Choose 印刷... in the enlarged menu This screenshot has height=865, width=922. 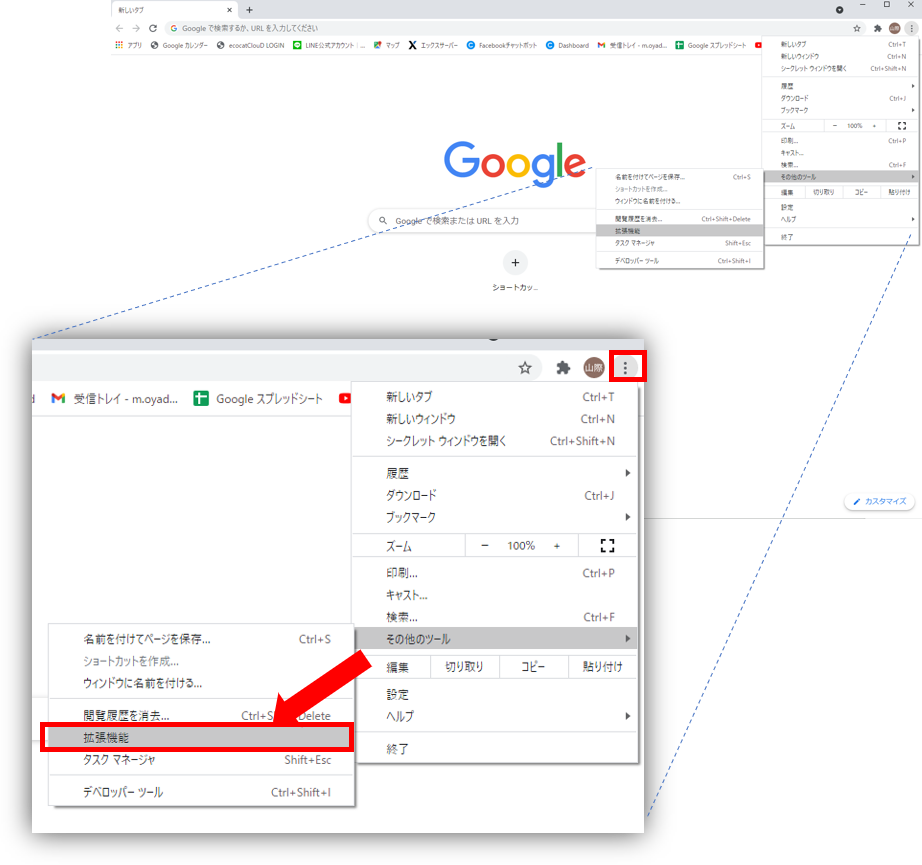495,573
